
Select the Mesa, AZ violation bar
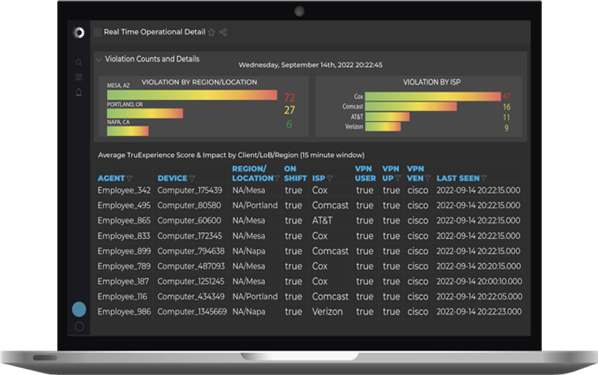pos(192,95)
